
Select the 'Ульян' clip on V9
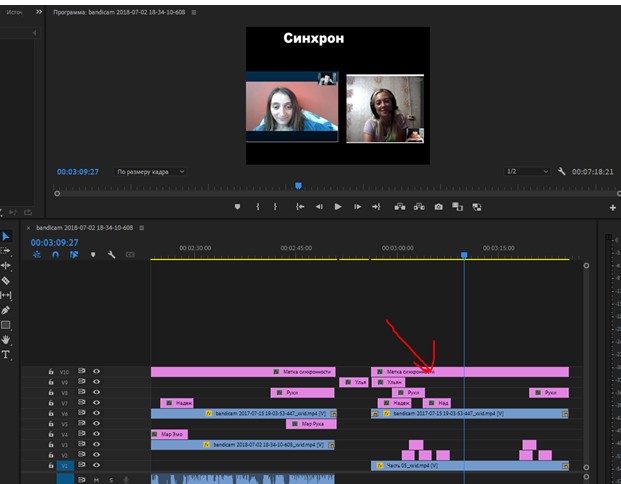(x=389, y=382)
